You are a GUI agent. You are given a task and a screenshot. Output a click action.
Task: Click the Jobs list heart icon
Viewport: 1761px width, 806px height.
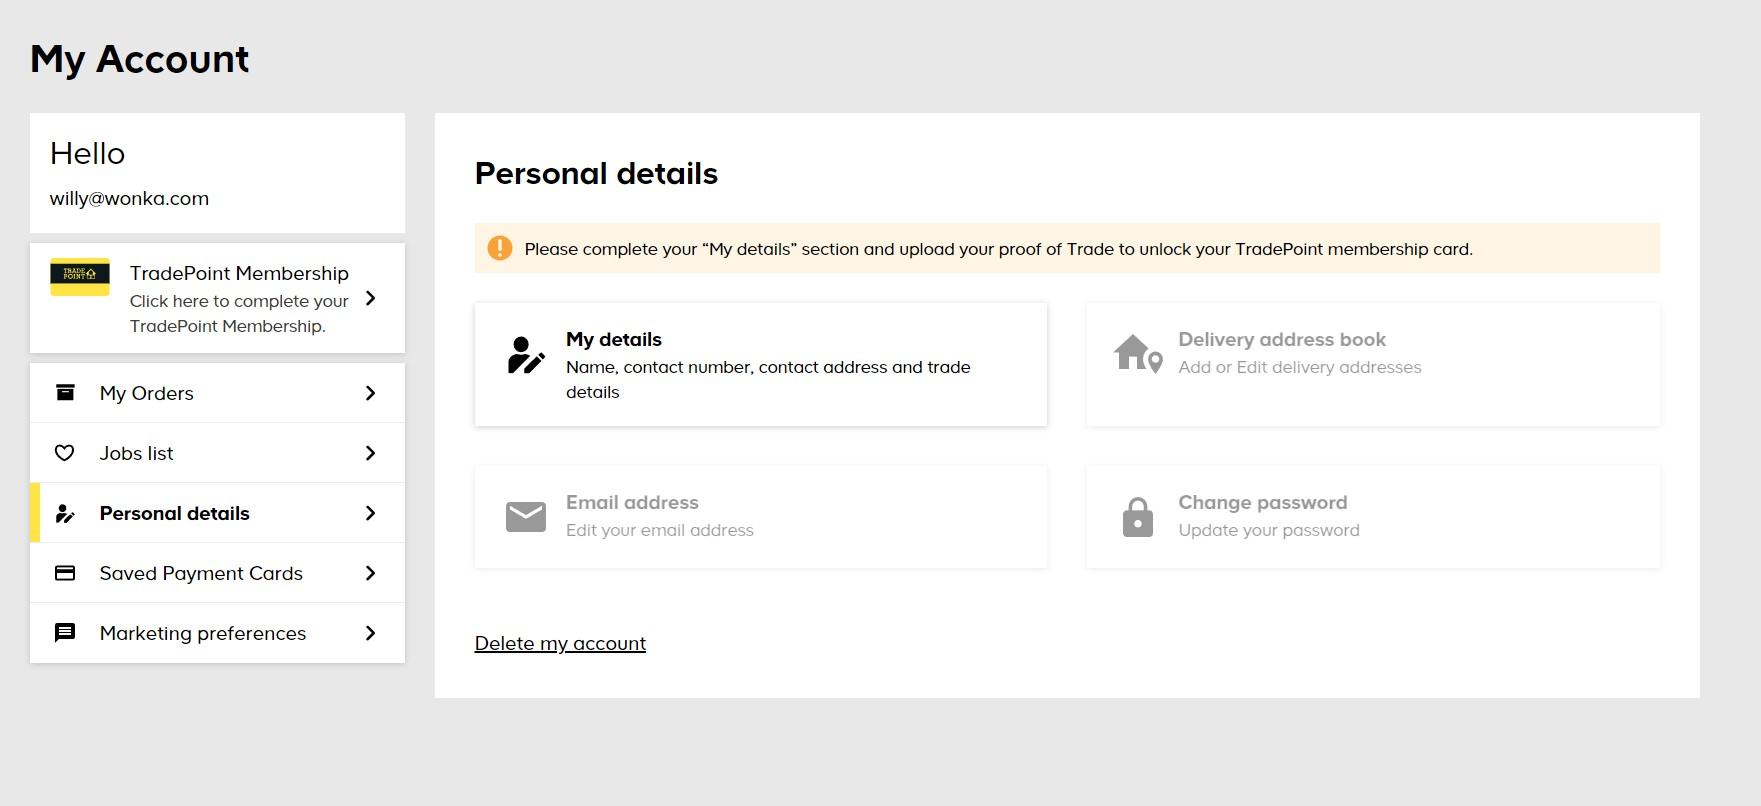(65, 453)
